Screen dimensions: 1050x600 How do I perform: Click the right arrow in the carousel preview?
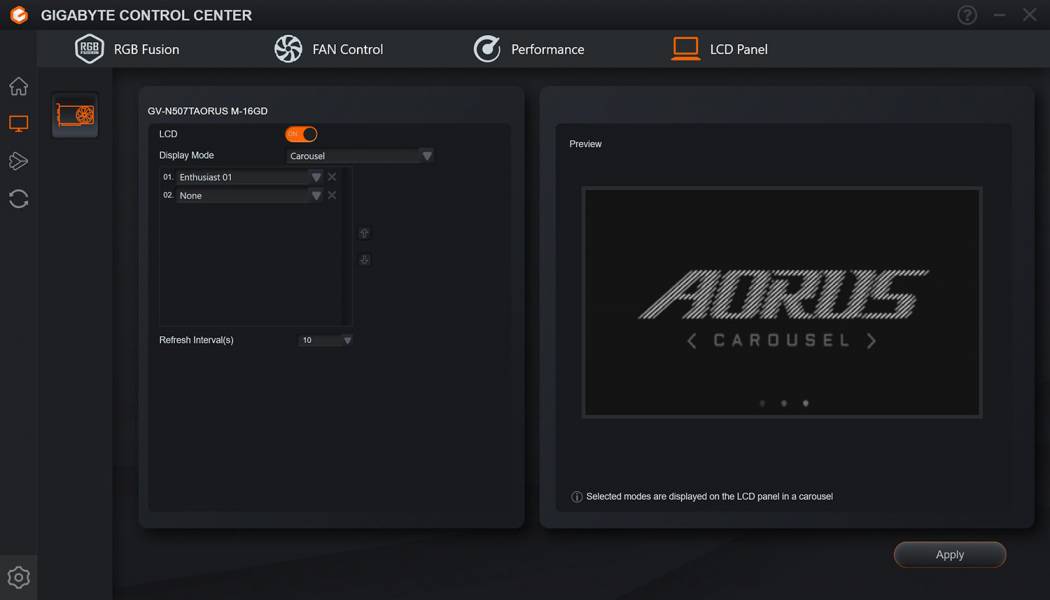pyautogui.click(x=871, y=341)
